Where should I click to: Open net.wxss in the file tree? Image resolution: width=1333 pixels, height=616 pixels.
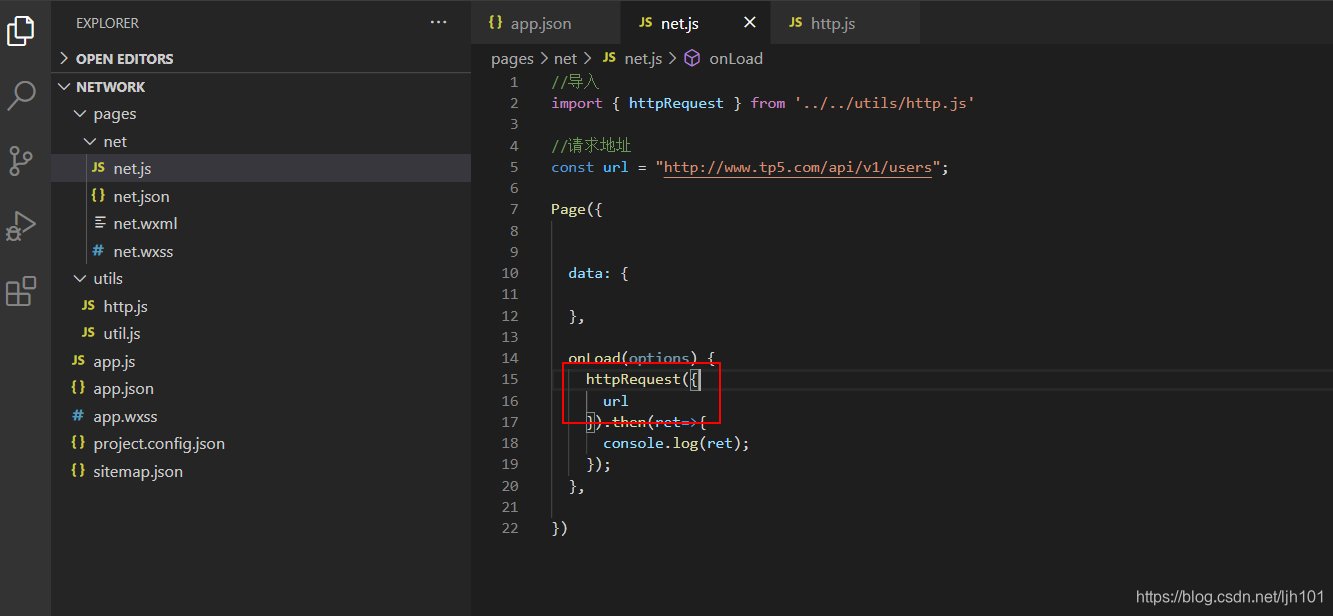(261, 251)
